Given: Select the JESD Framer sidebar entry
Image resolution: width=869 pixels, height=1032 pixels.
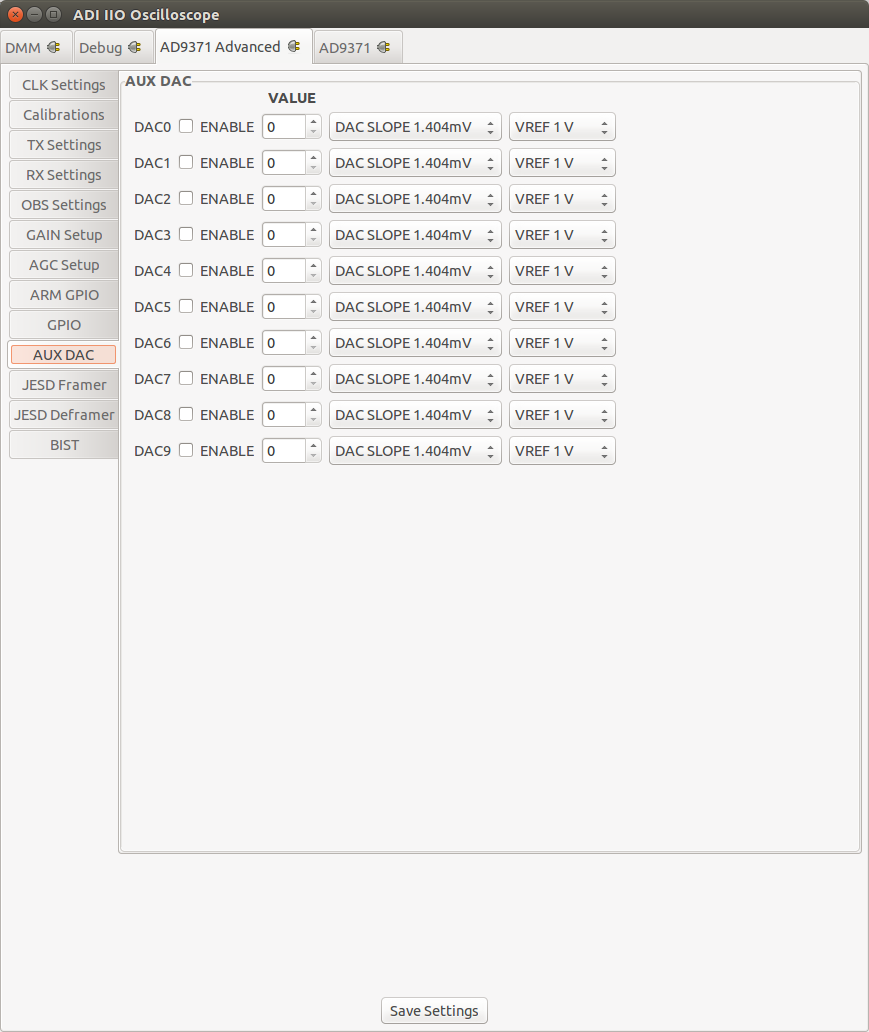Looking at the screenshot, I should [x=63, y=385].
